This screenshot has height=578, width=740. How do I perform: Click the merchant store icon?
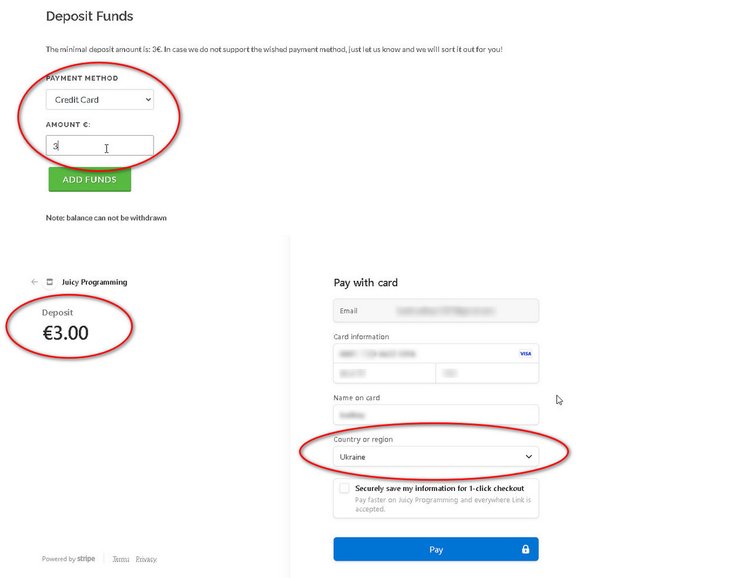(x=50, y=282)
